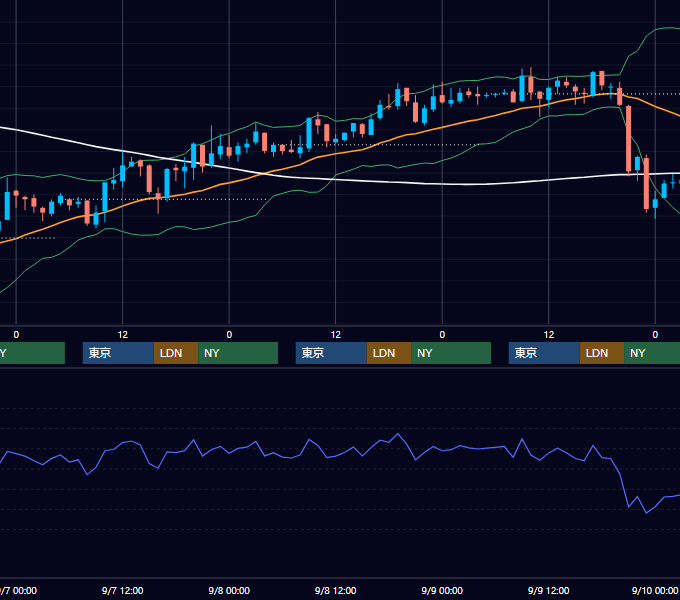Select the 9/8 00:00 date label
Viewport: 680px width, 600px height.
229,590
